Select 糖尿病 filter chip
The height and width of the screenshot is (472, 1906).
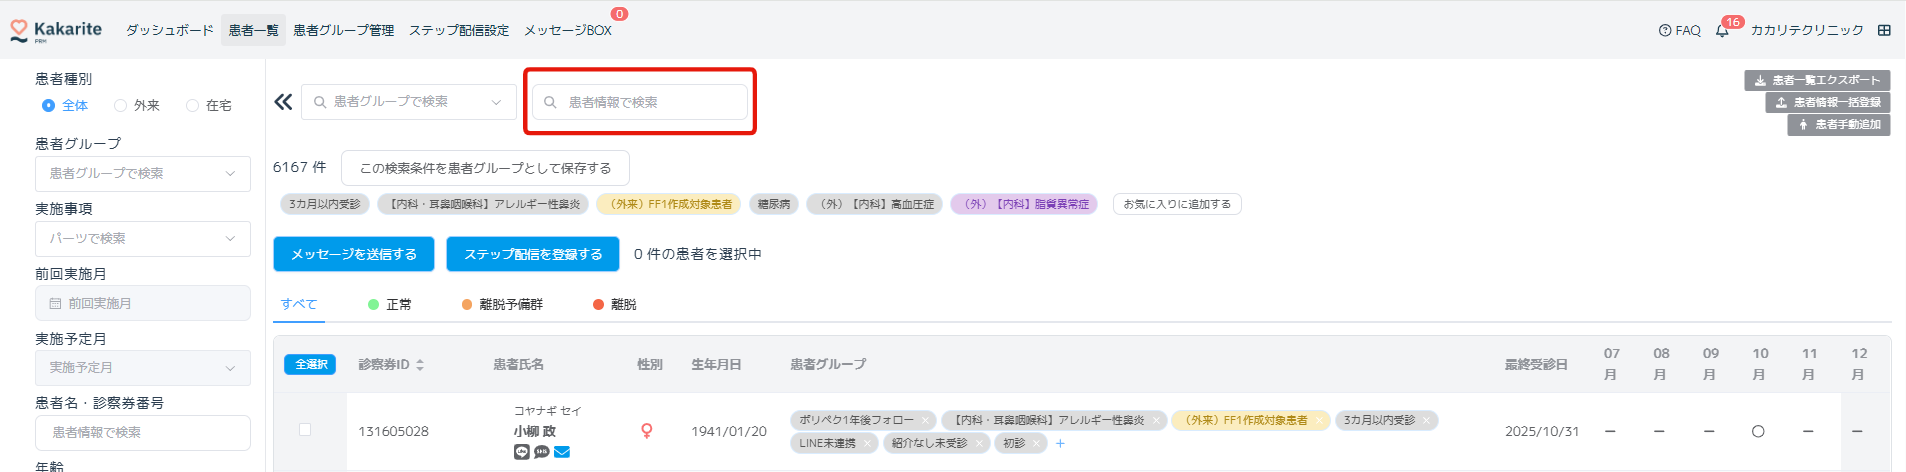pyautogui.click(x=774, y=204)
